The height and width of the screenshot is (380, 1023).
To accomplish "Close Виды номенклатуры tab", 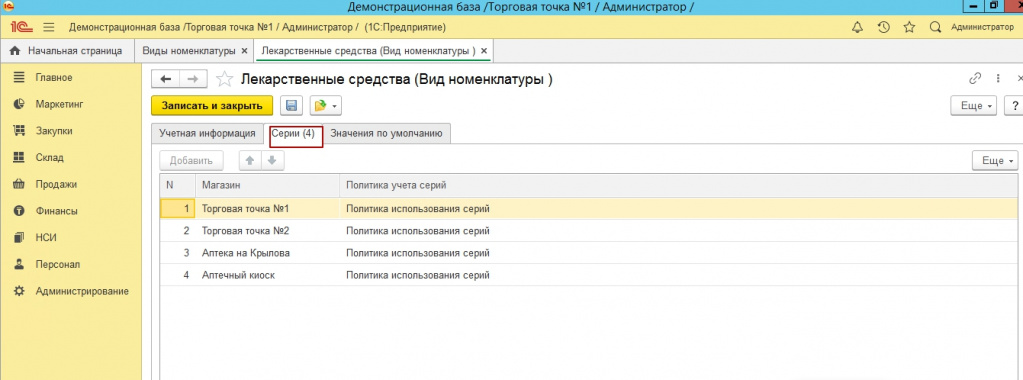I will [x=244, y=51].
